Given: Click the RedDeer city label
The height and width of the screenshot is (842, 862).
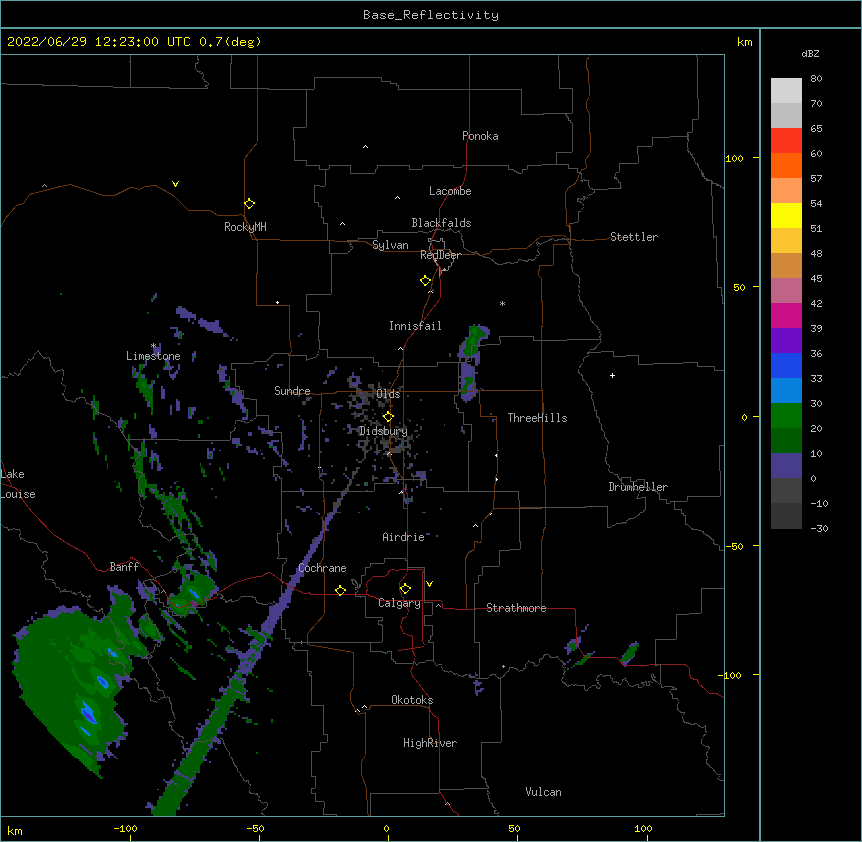Looking at the screenshot, I should point(440,255).
